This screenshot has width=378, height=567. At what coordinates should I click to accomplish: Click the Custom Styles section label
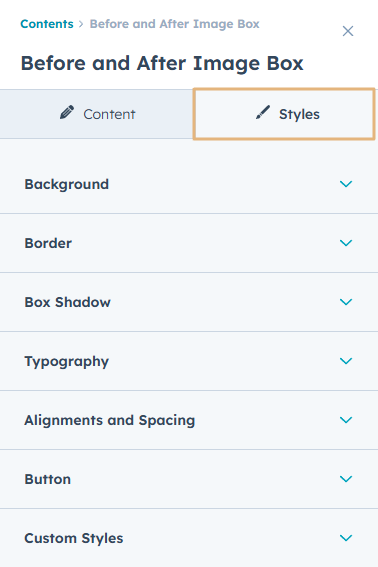(74, 538)
